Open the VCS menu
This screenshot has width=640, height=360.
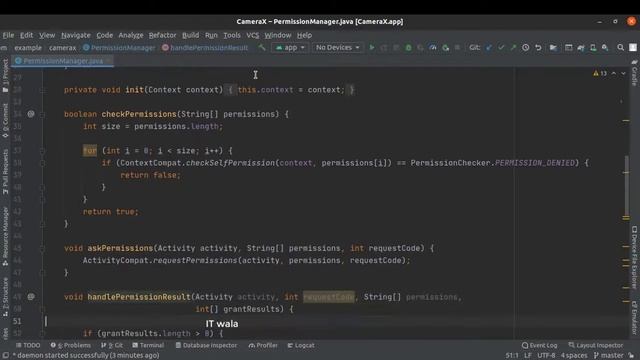click(253, 35)
